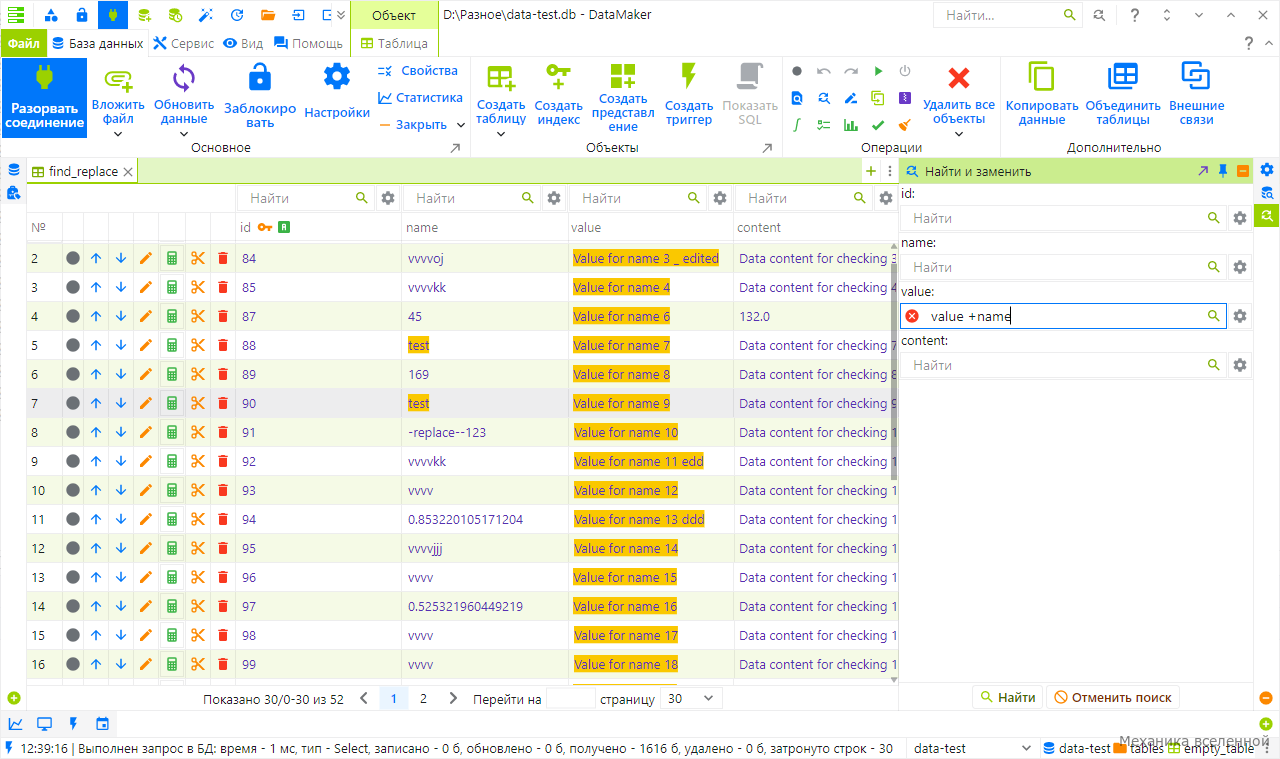
Task: Switch to the Вид ribbon tab
Action: (x=243, y=43)
